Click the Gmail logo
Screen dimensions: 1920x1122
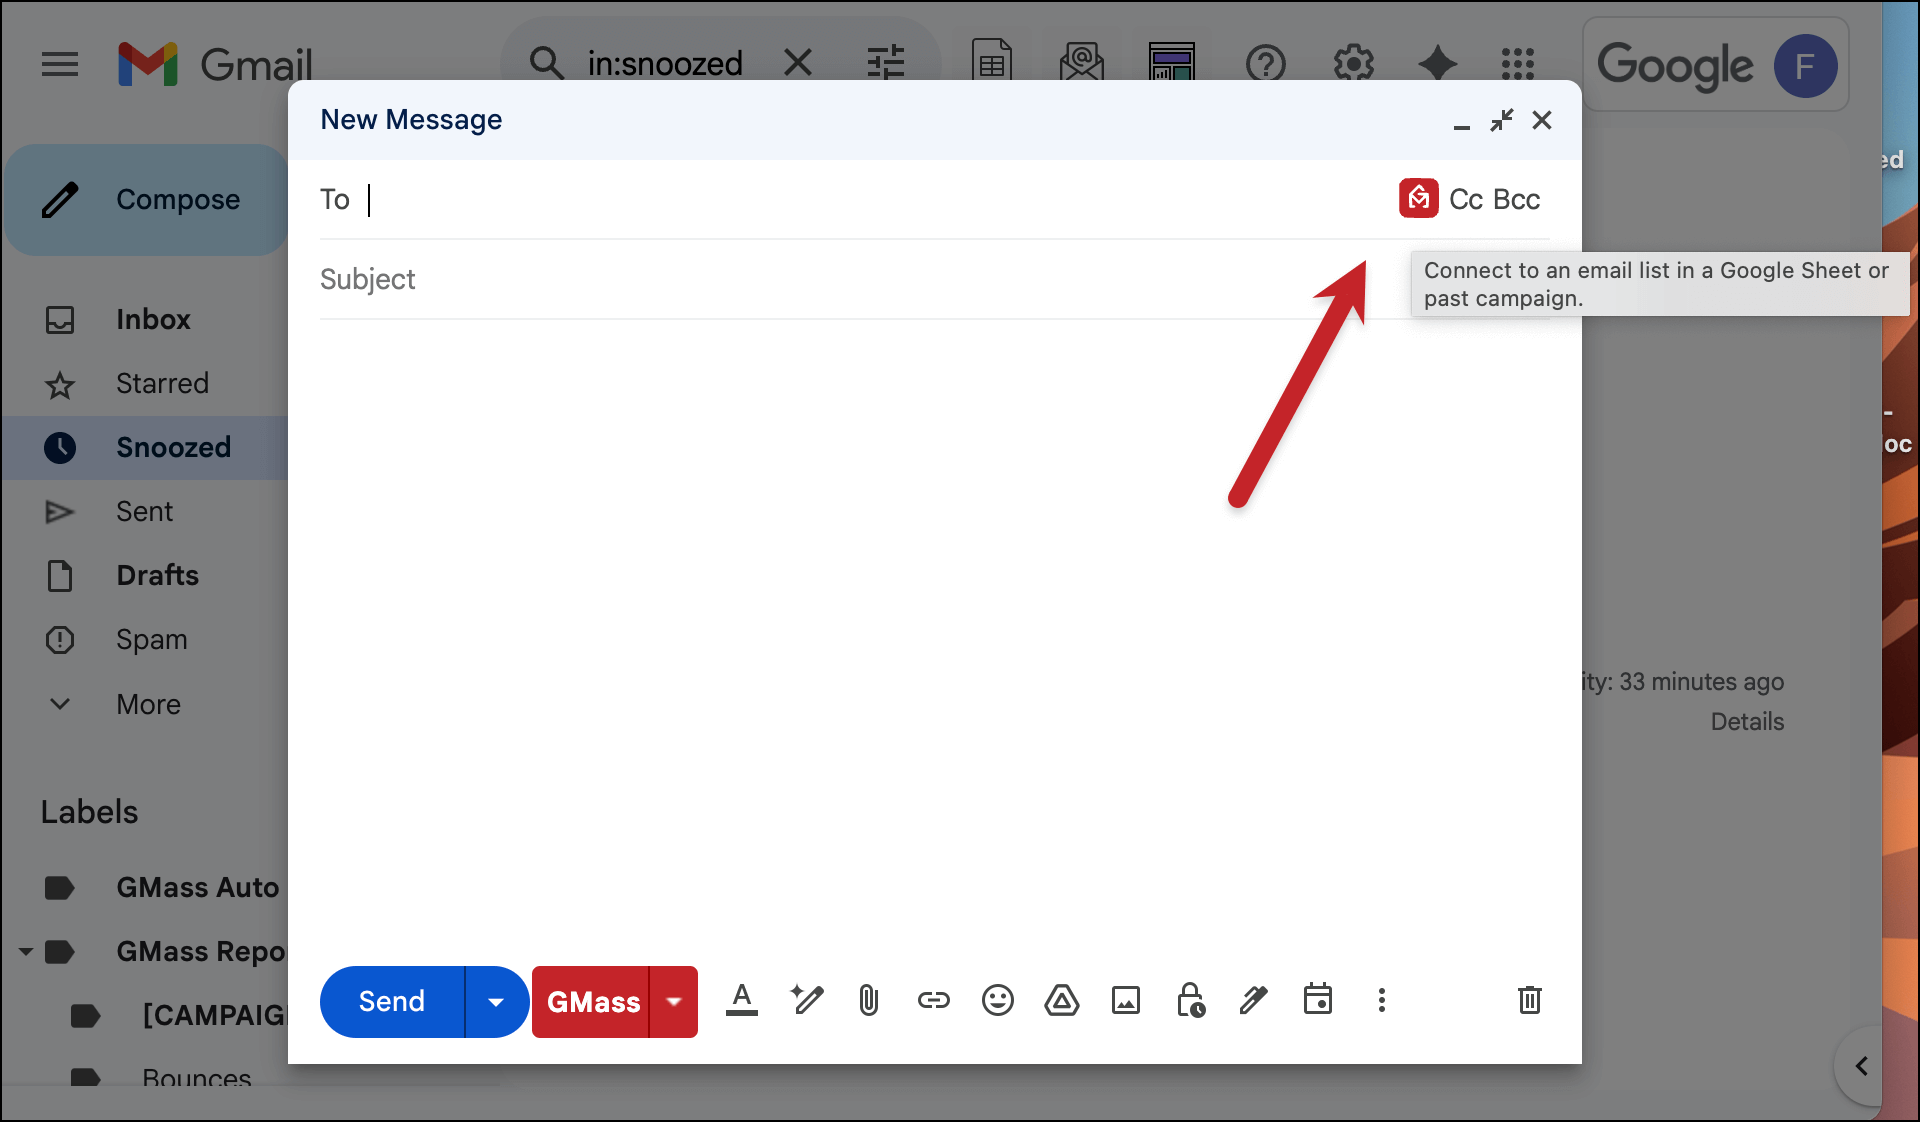click(215, 65)
